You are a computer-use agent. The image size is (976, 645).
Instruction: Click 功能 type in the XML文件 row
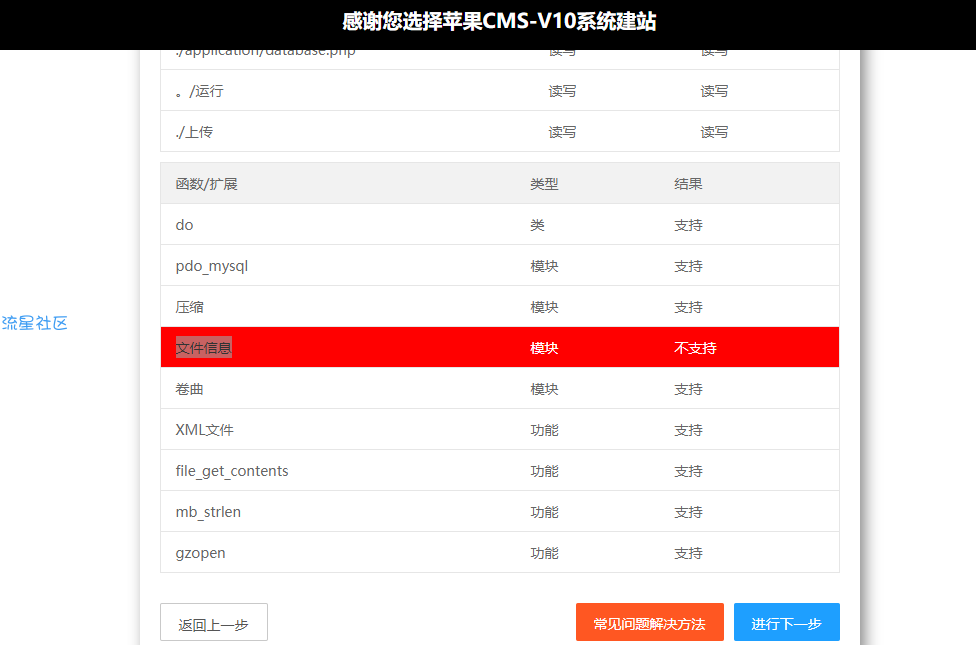coord(544,430)
